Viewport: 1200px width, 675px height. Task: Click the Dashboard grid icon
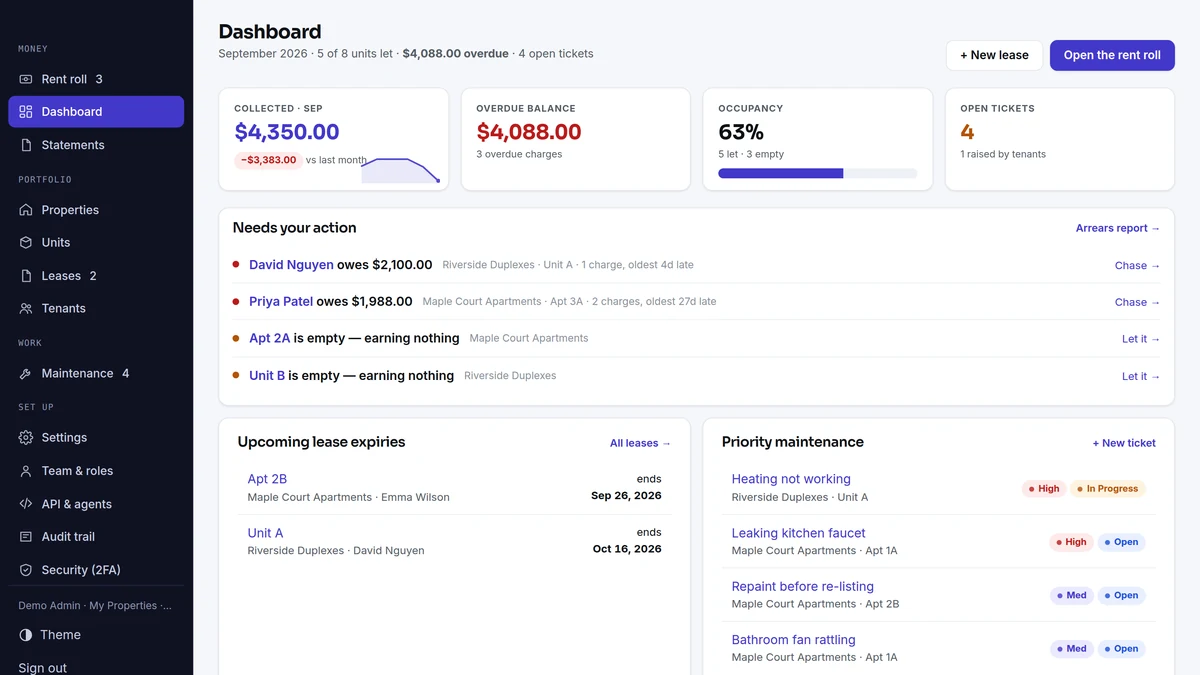tap(26, 112)
